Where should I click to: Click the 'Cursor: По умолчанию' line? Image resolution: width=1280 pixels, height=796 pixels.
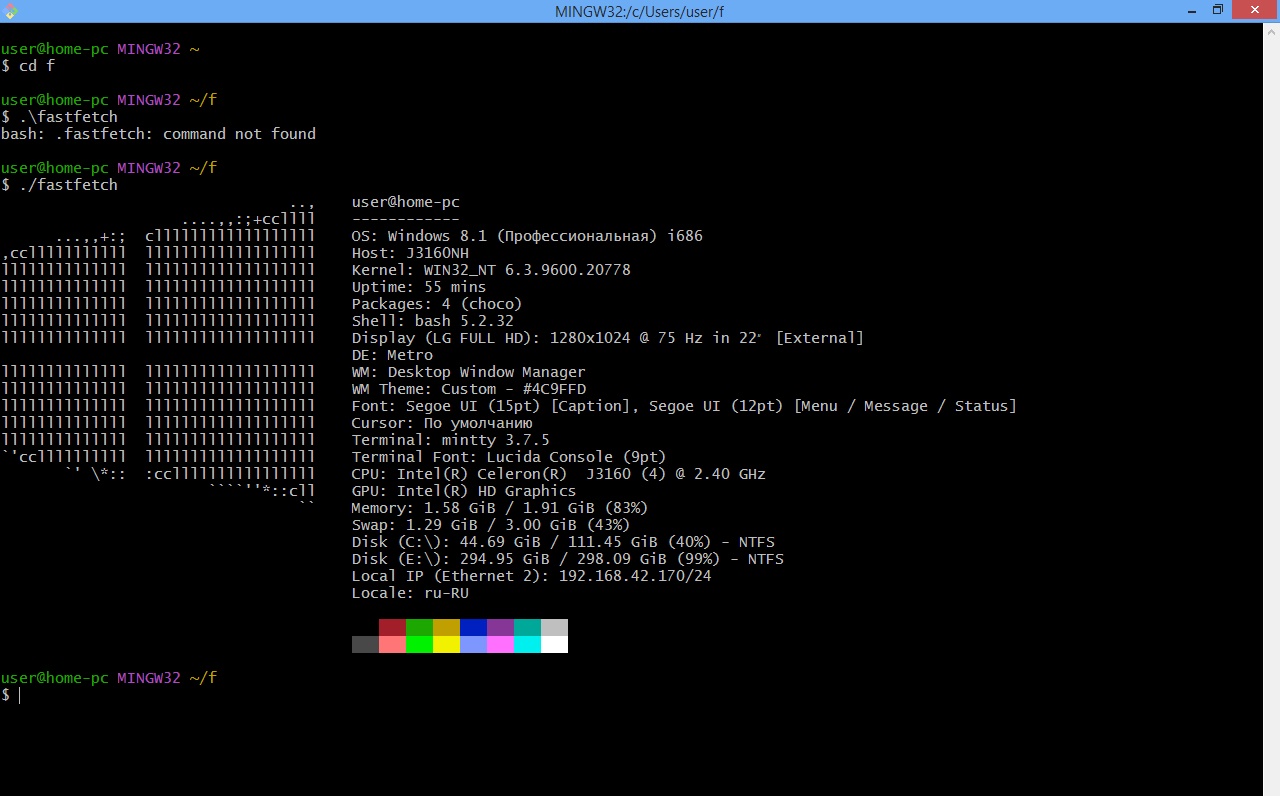coord(442,423)
